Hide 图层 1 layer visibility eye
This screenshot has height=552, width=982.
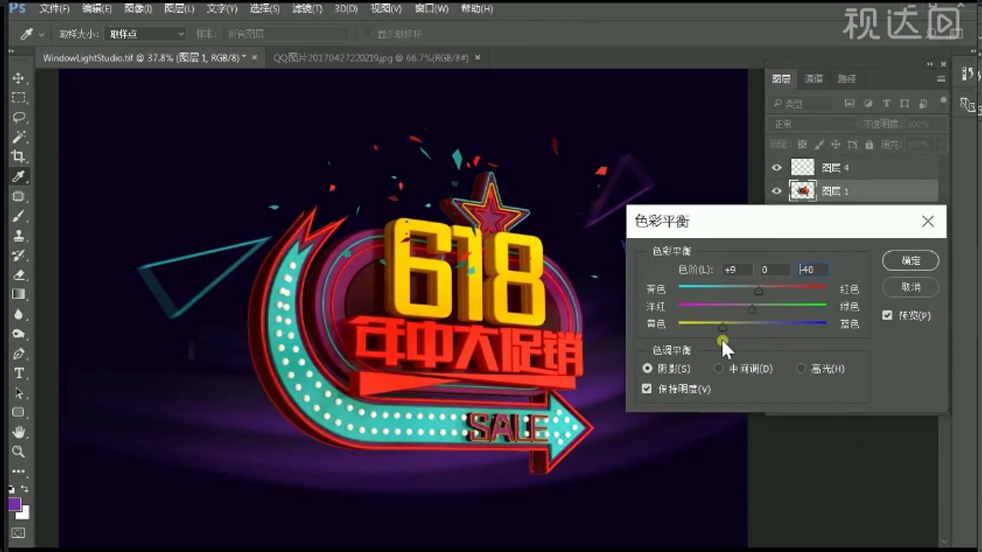click(x=777, y=191)
